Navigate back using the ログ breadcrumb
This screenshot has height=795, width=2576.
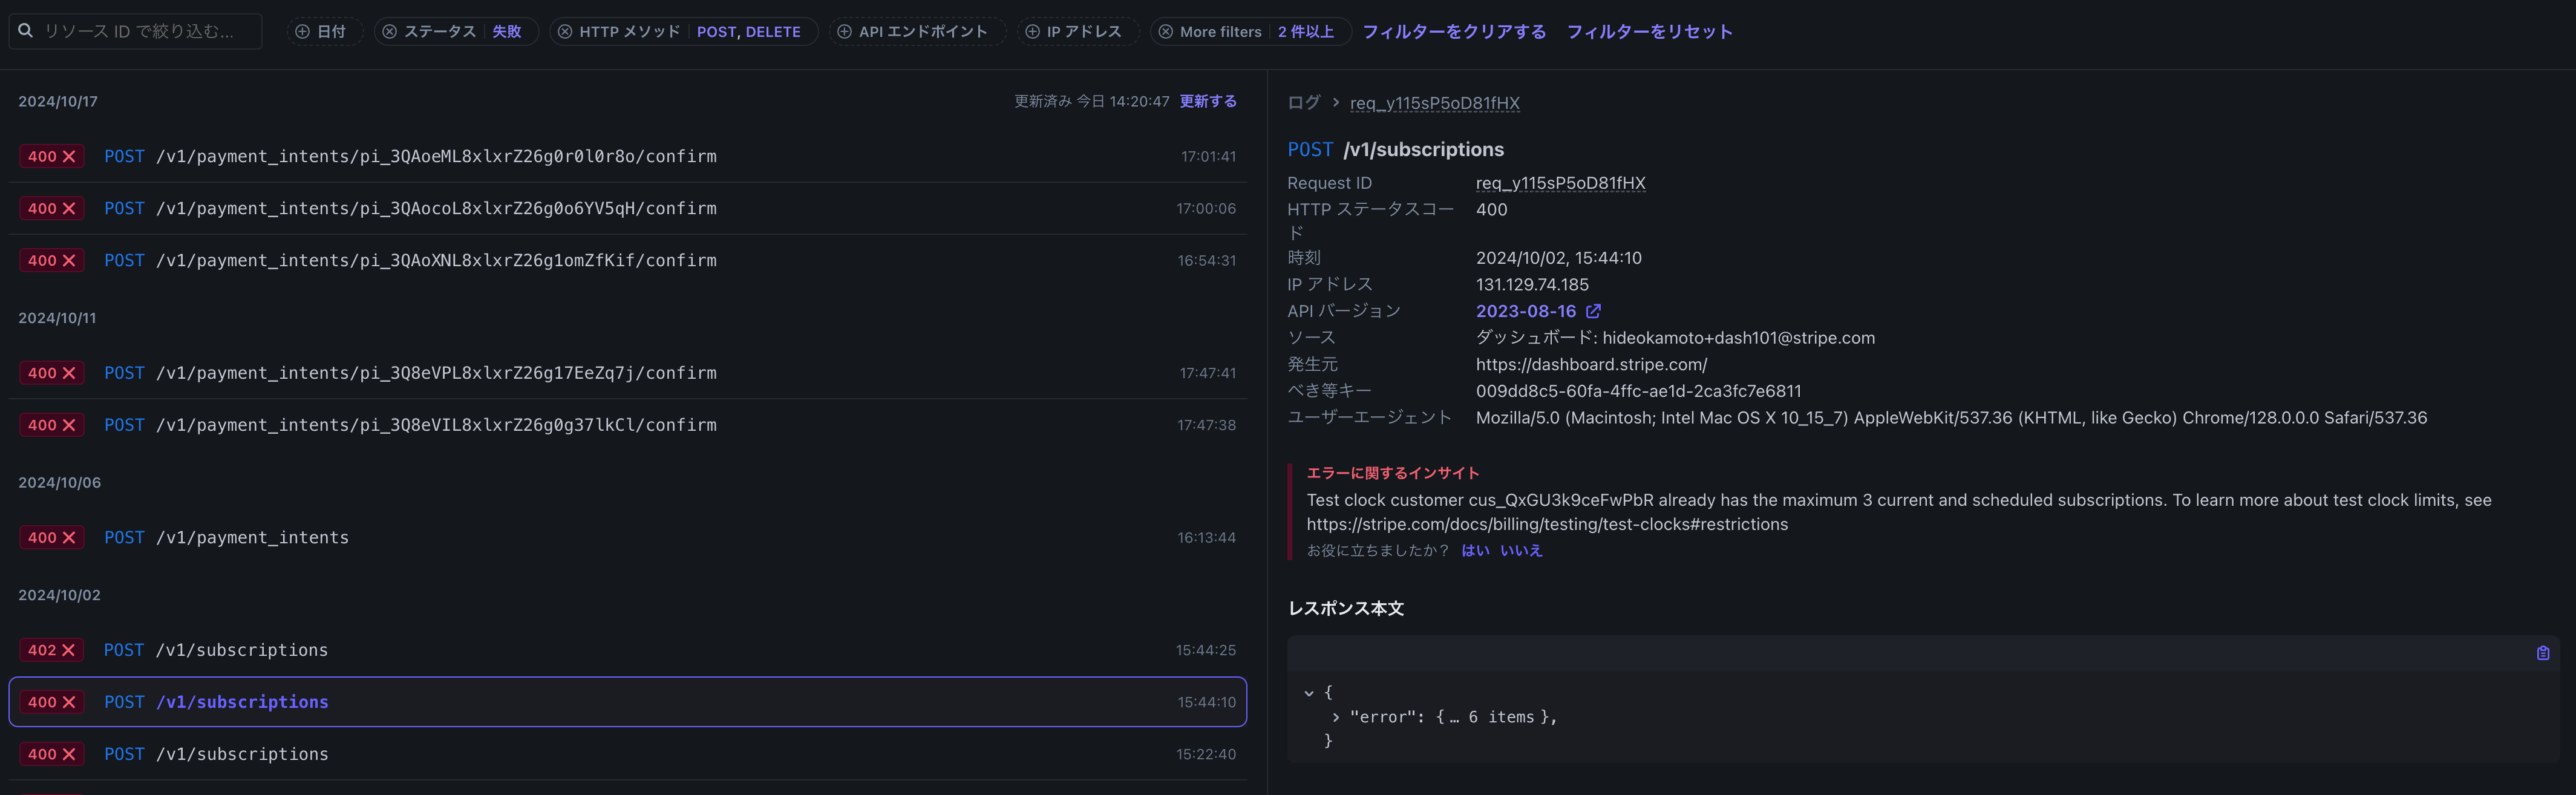pos(1304,102)
